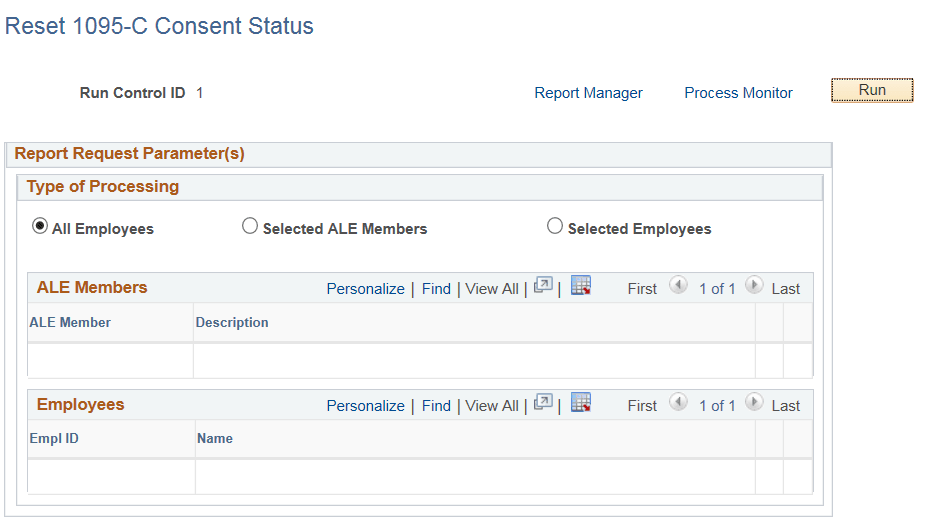Image resolution: width=950 pixels, height=526 pixels.
Task: Open the Report Manager link
Action: 588,93
